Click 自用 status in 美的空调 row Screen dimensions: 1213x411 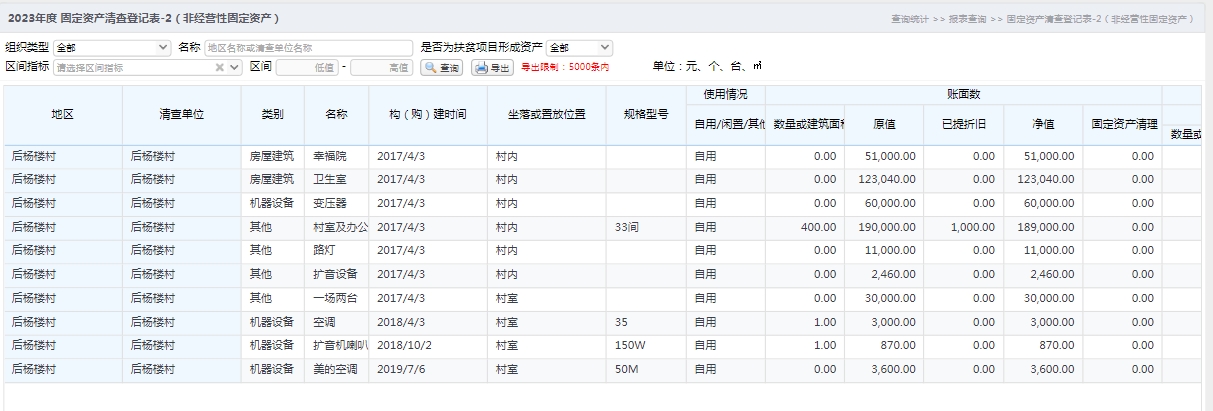[725, 369]
